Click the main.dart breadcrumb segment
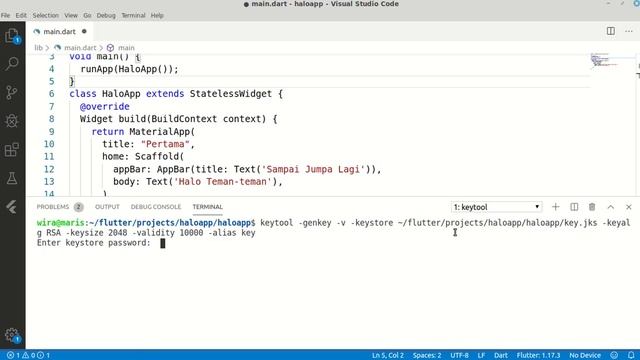 80,48
